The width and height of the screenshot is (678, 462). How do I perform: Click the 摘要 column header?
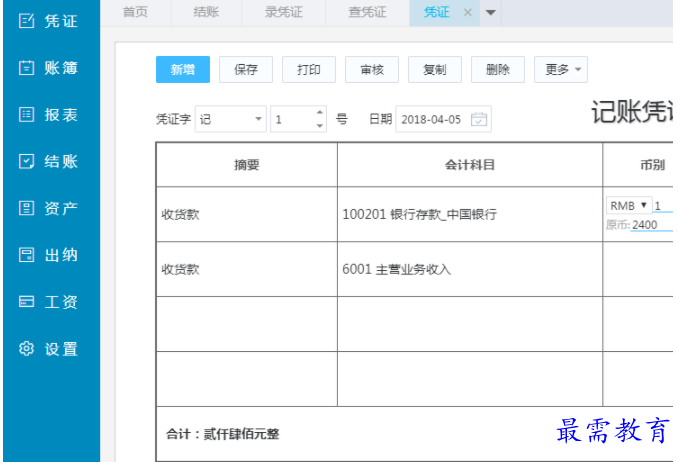247,165
